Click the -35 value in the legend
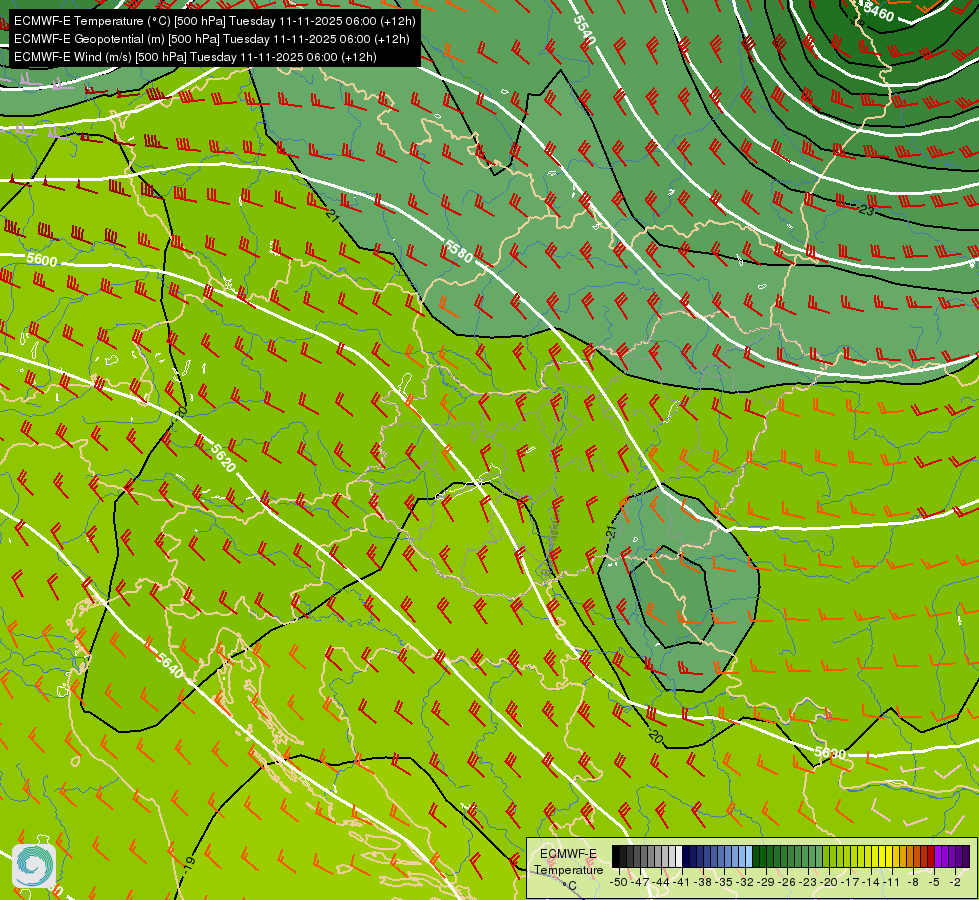The height and width of the screenshot is (900, 979). (x=724, y=882)
